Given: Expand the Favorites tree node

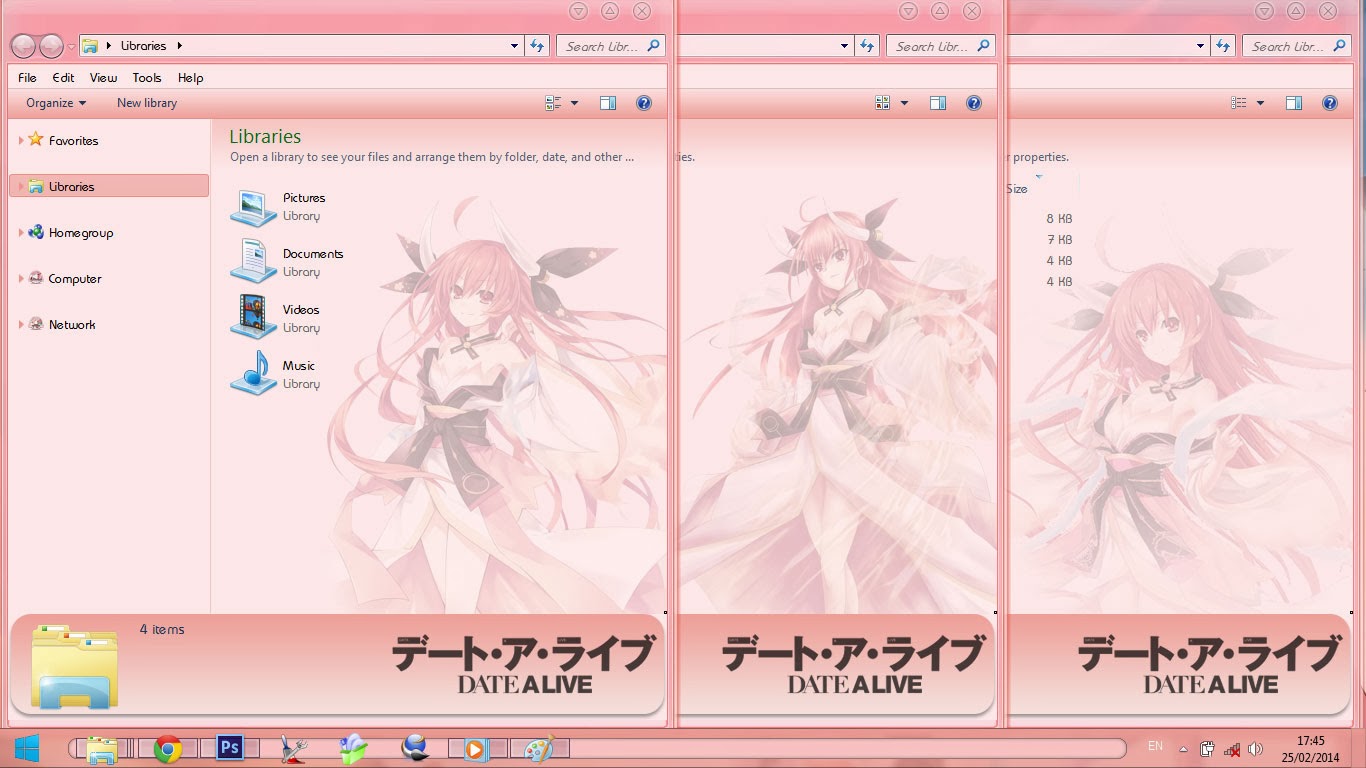Looking at the screenshot, I should 21,140.
